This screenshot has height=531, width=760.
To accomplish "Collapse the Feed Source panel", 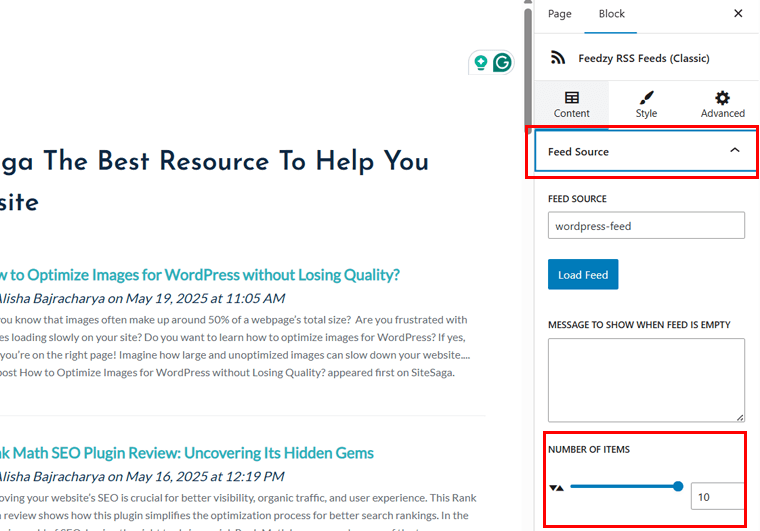I will point(646,152).
